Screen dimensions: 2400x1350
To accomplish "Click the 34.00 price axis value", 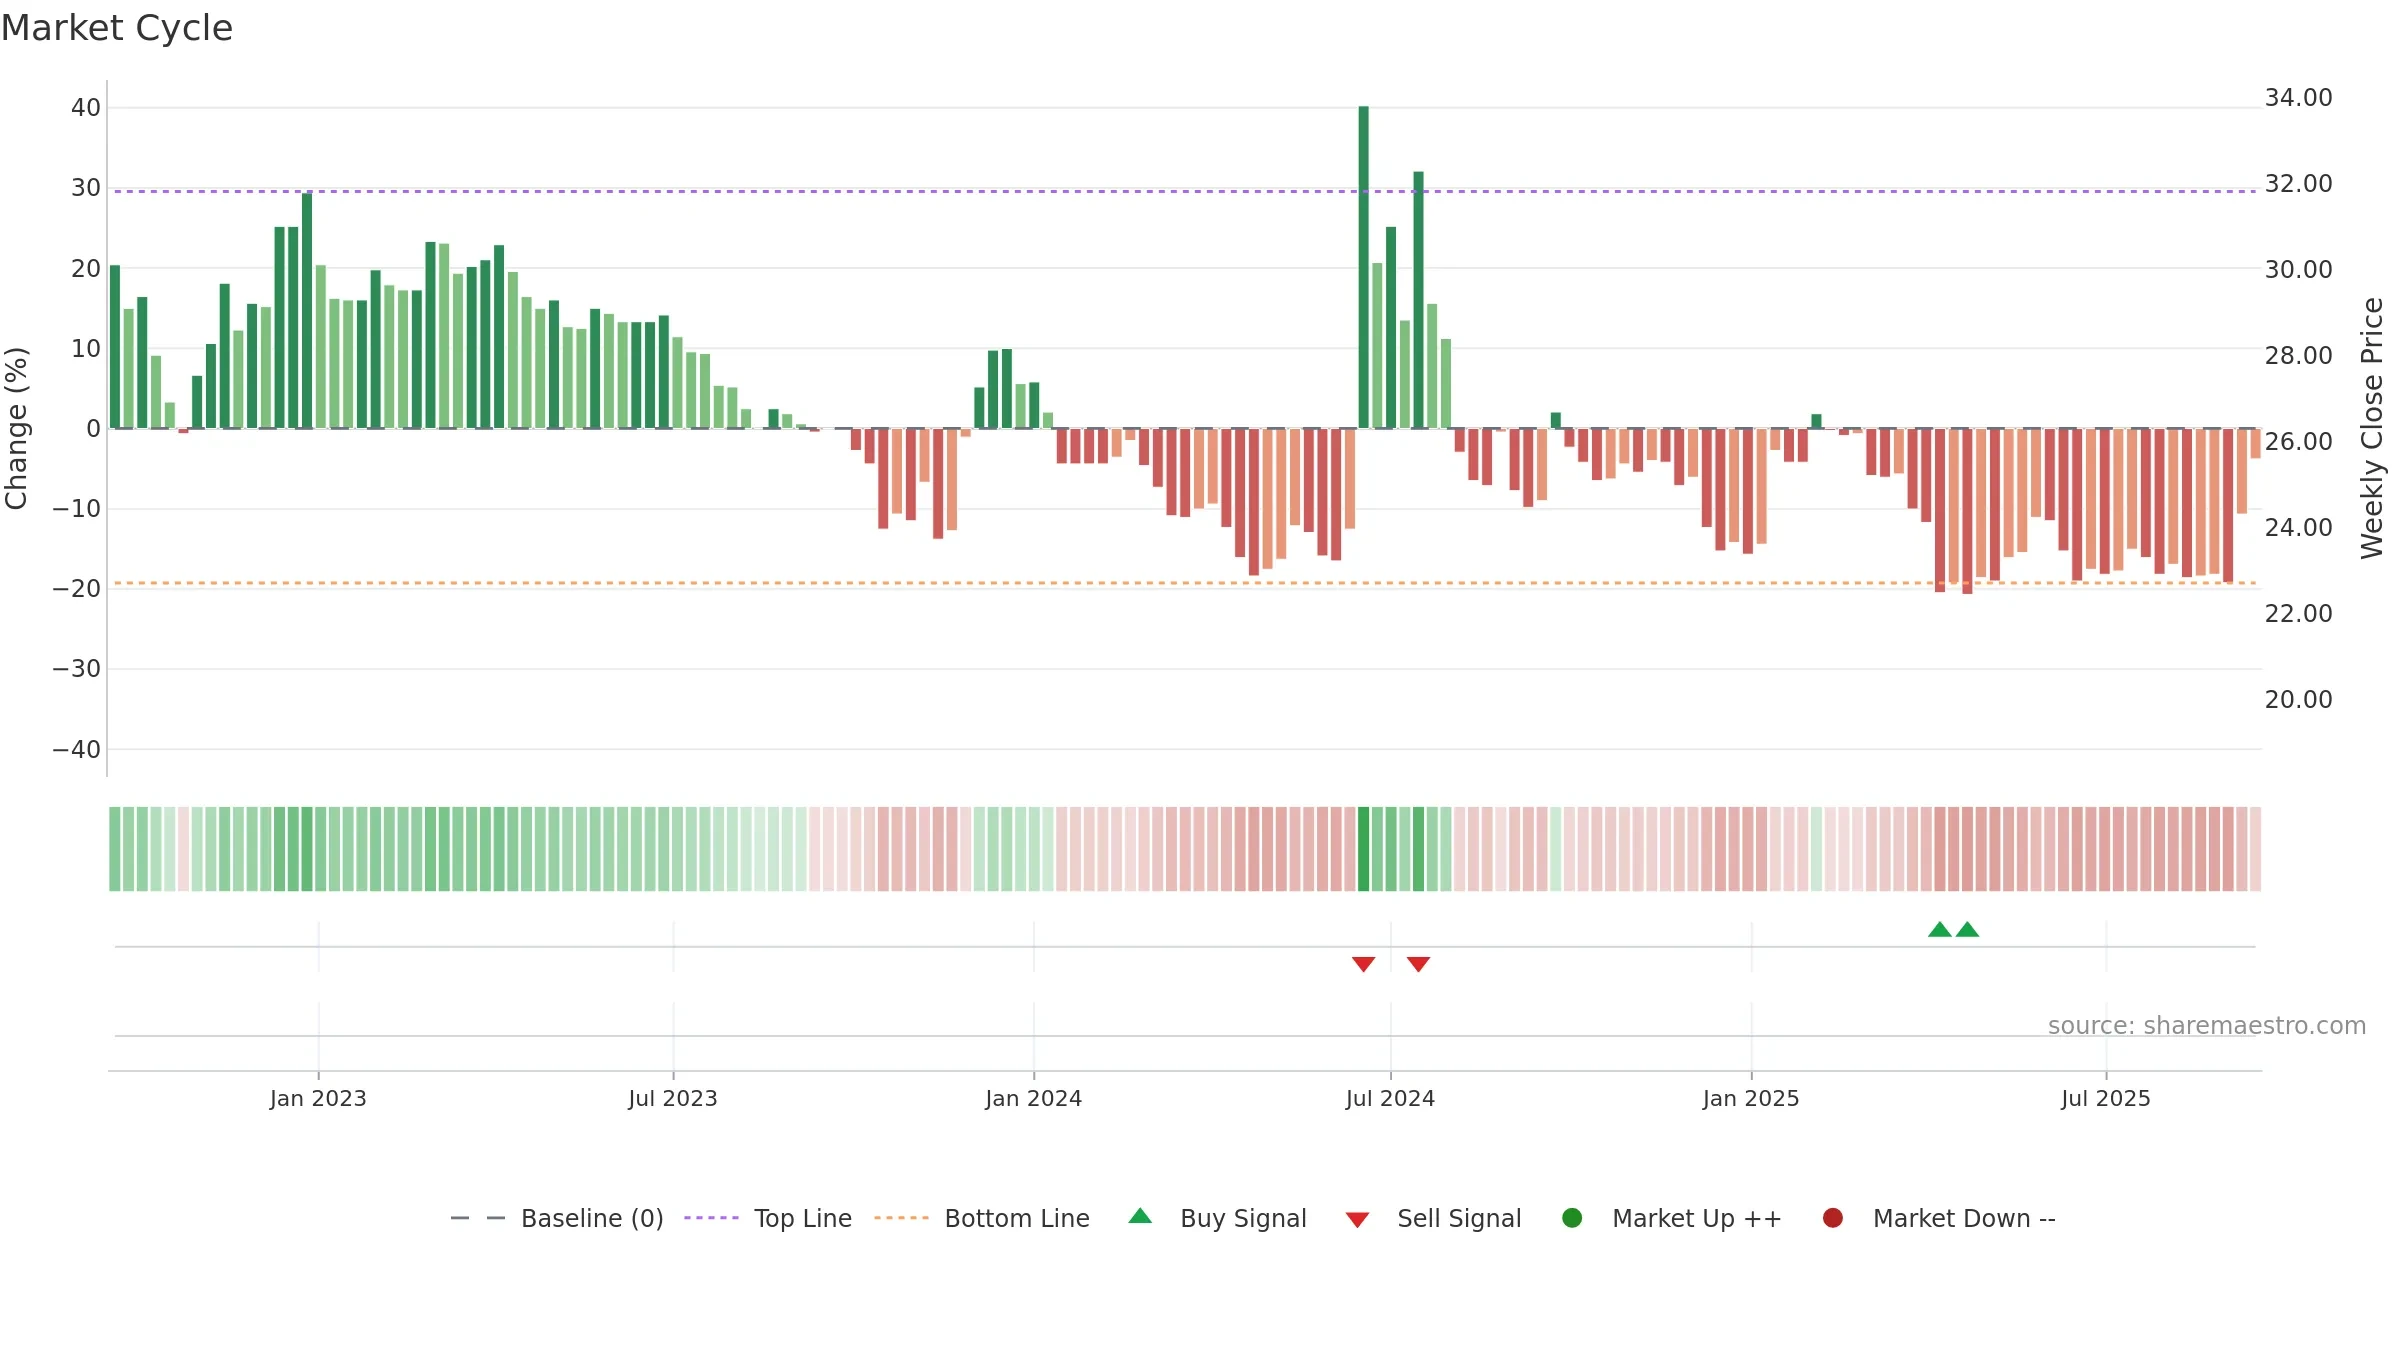I will (2298, 98).
